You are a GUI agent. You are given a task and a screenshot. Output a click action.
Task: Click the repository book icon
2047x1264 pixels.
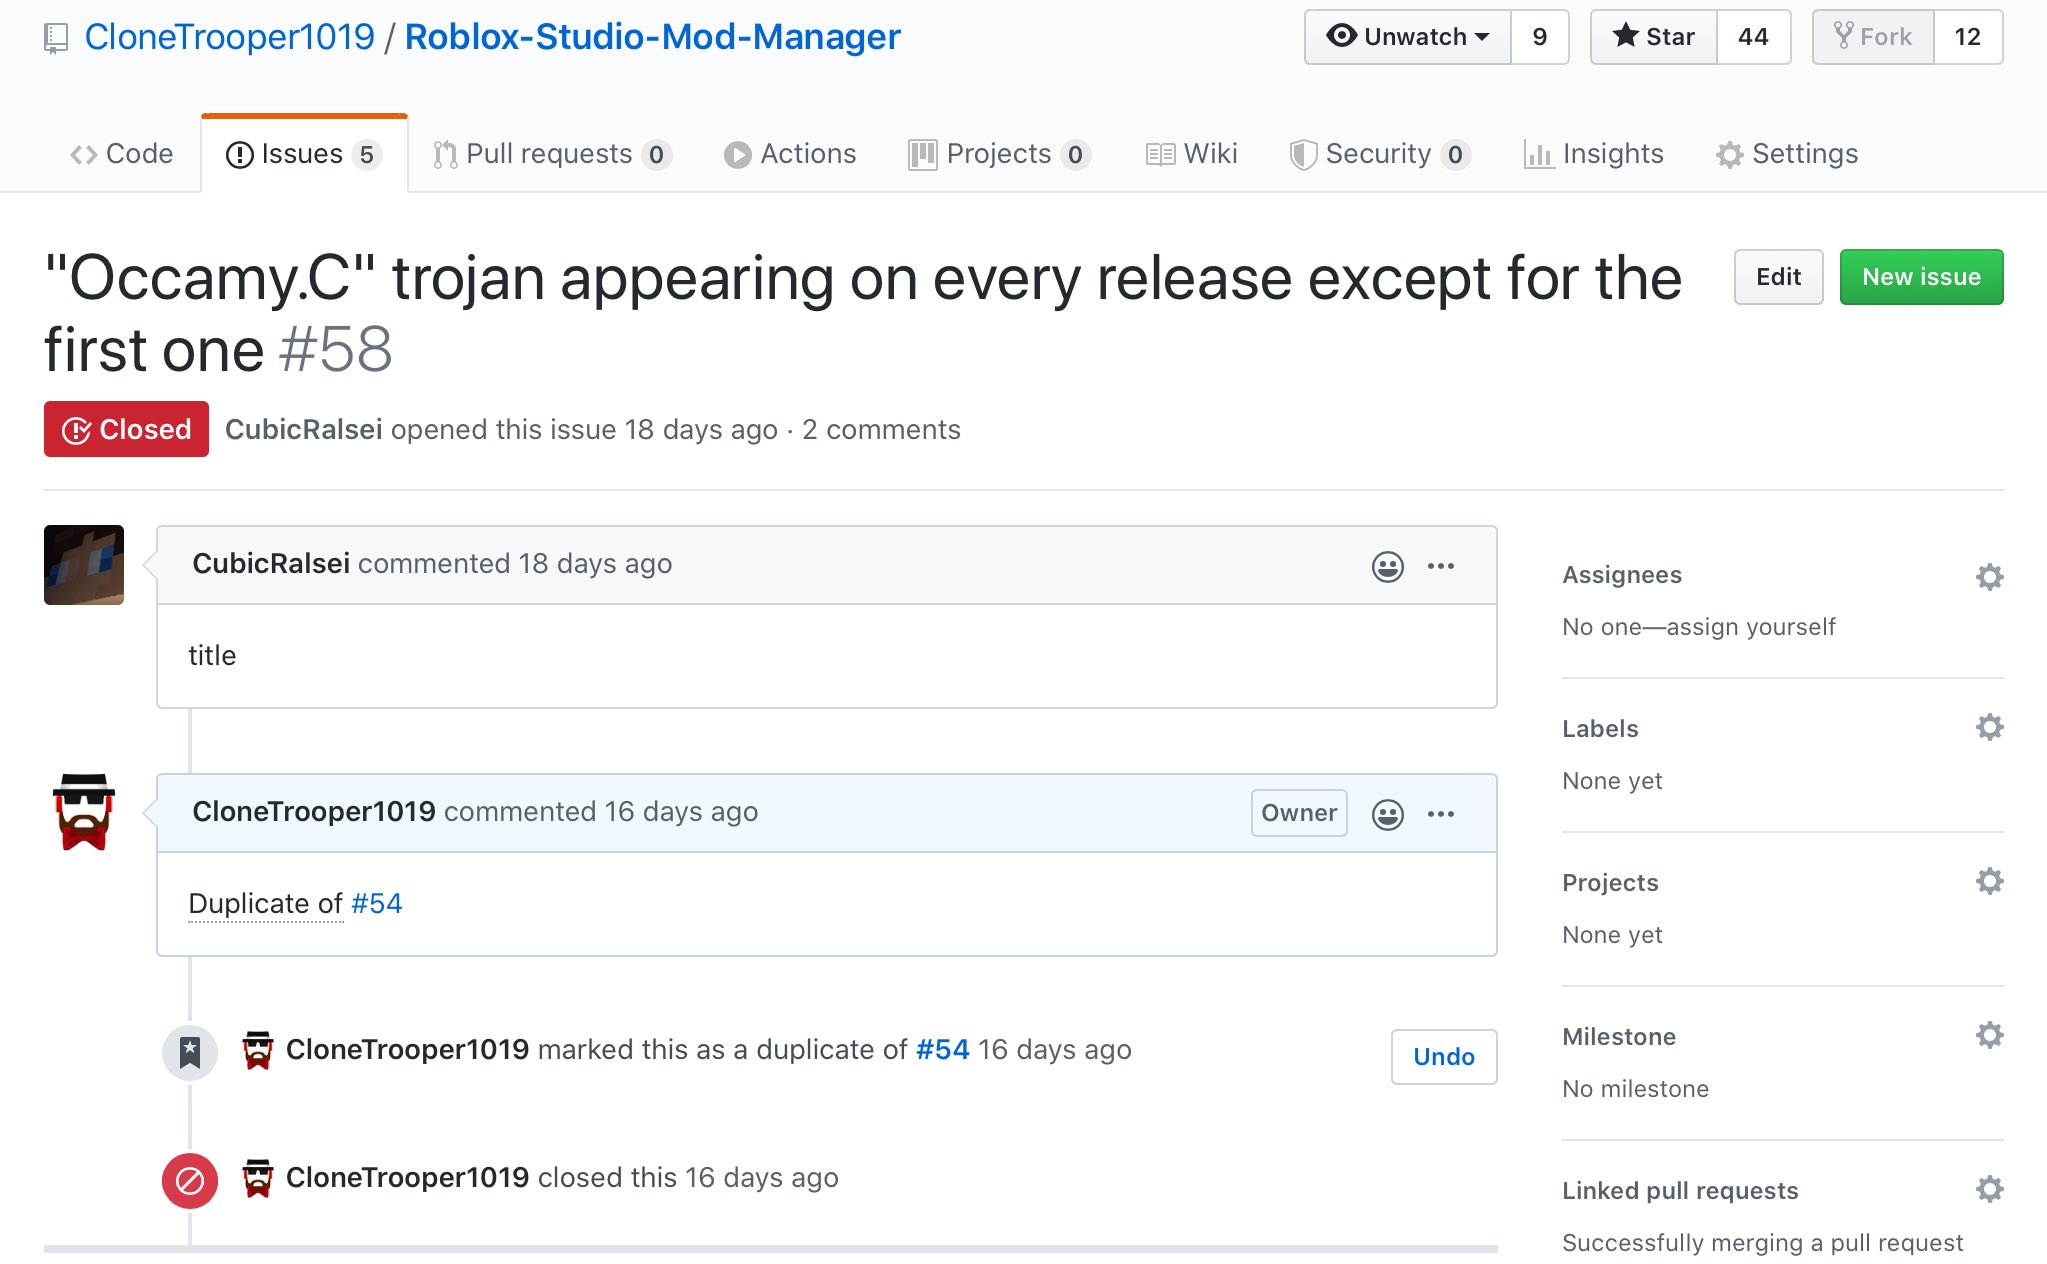(56, 38)
